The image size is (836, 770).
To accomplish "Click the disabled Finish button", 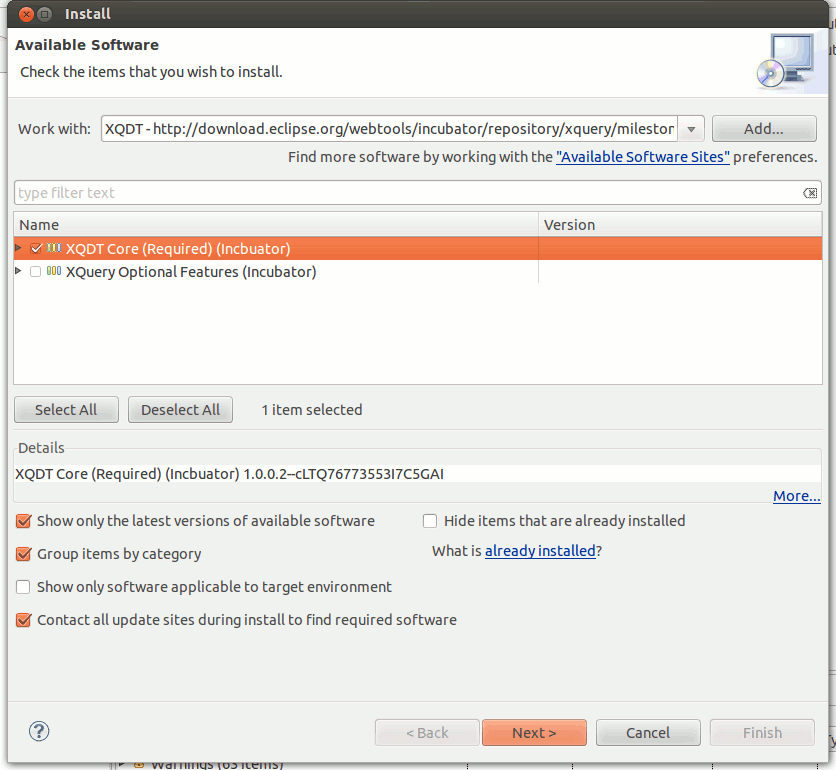I will click(762, 733).
